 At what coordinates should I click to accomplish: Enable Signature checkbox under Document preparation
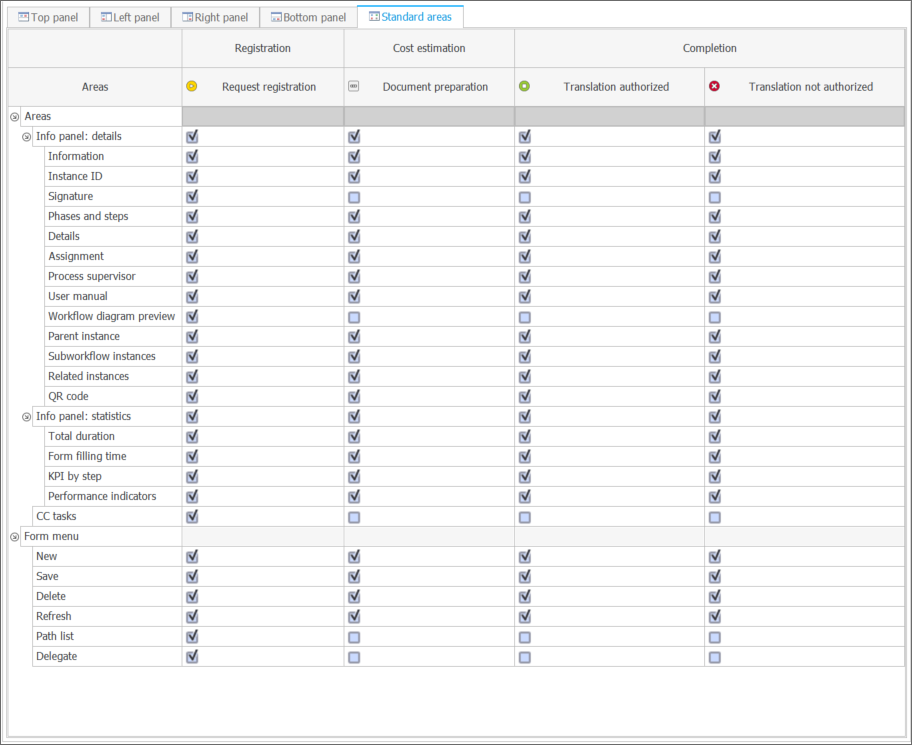(x=354, y=197)
